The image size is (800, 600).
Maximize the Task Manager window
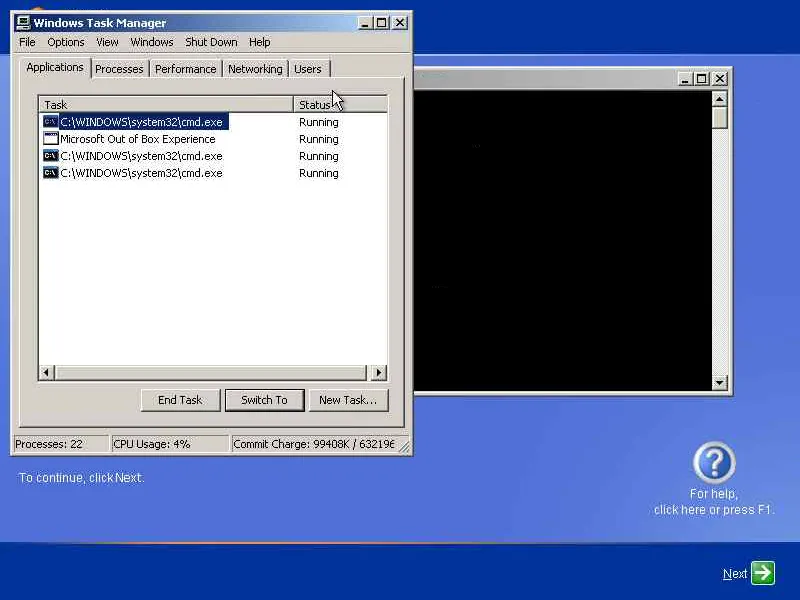tap(382, 22)
